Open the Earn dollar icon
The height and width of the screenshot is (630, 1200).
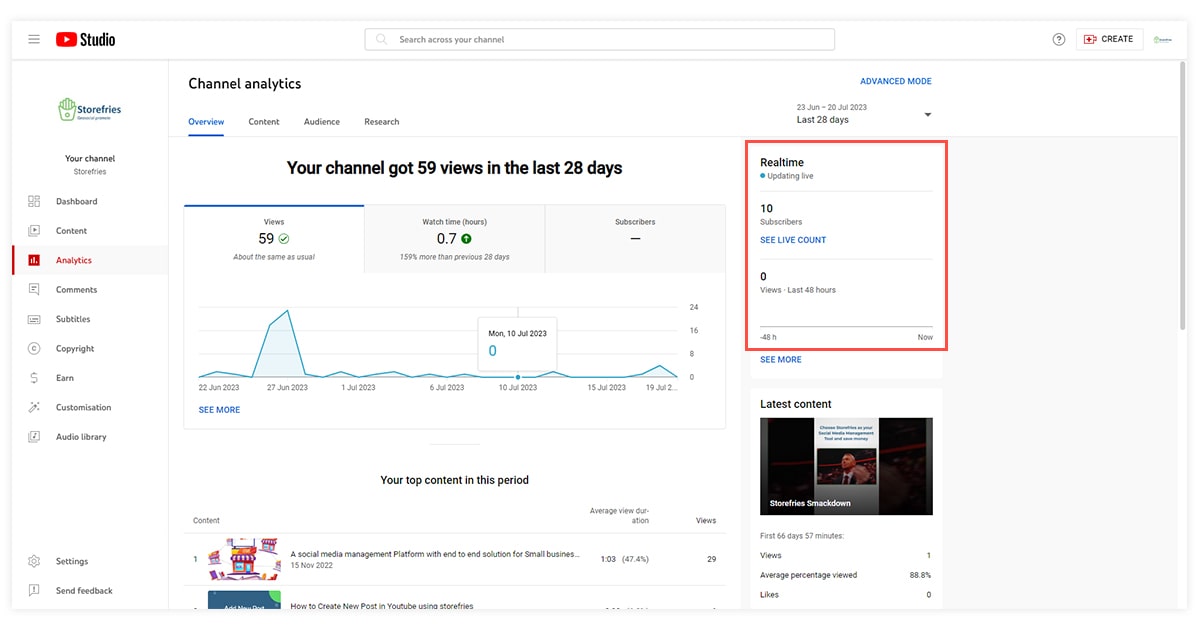click(34, 378)
